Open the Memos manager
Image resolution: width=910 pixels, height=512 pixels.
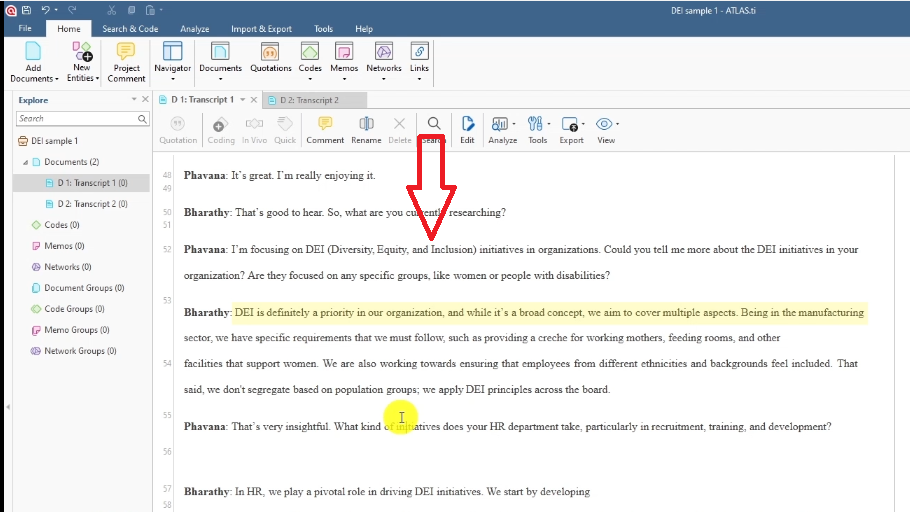pyautogui.click(x=344, y=62)
